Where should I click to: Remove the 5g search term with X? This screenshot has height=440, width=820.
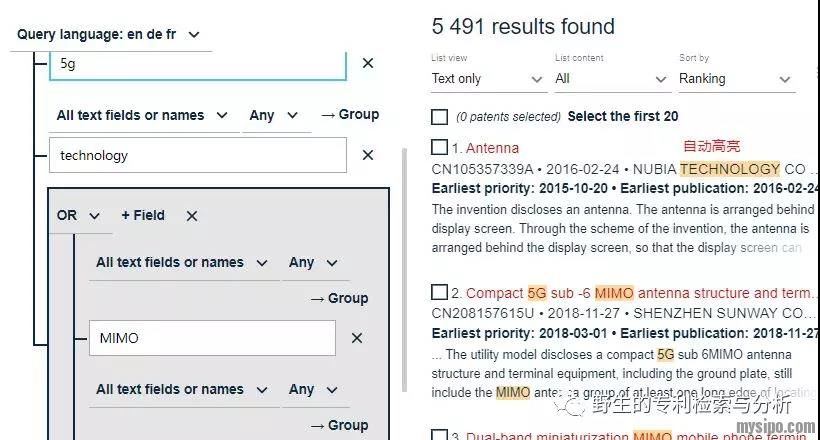click(x=367, y=63)
